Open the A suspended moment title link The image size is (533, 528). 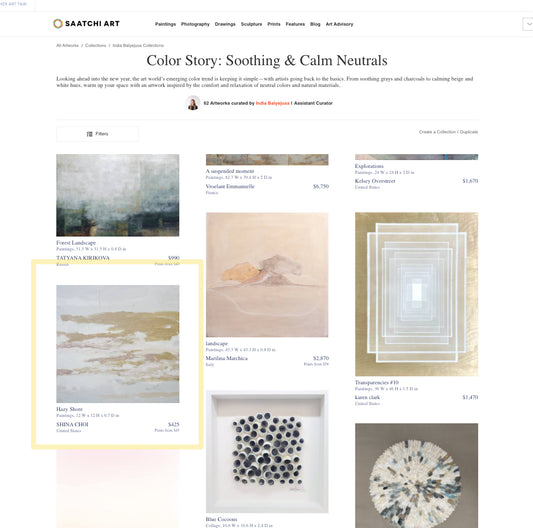point(230,171)
